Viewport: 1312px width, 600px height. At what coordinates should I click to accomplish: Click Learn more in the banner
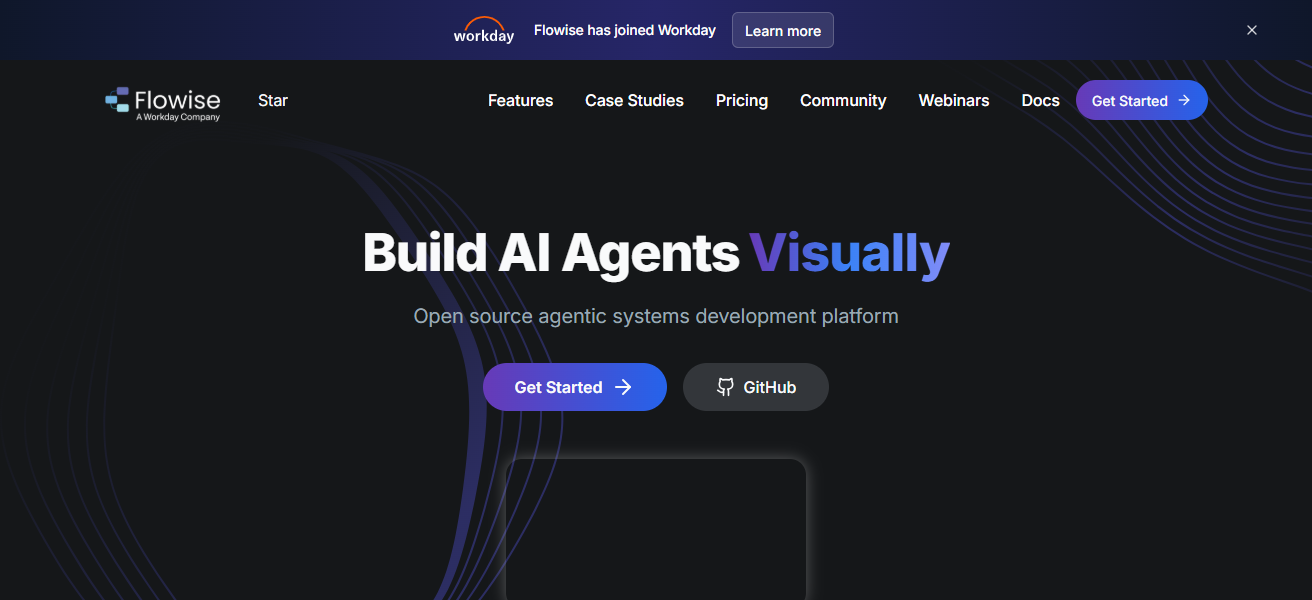(x=783, y=30)
